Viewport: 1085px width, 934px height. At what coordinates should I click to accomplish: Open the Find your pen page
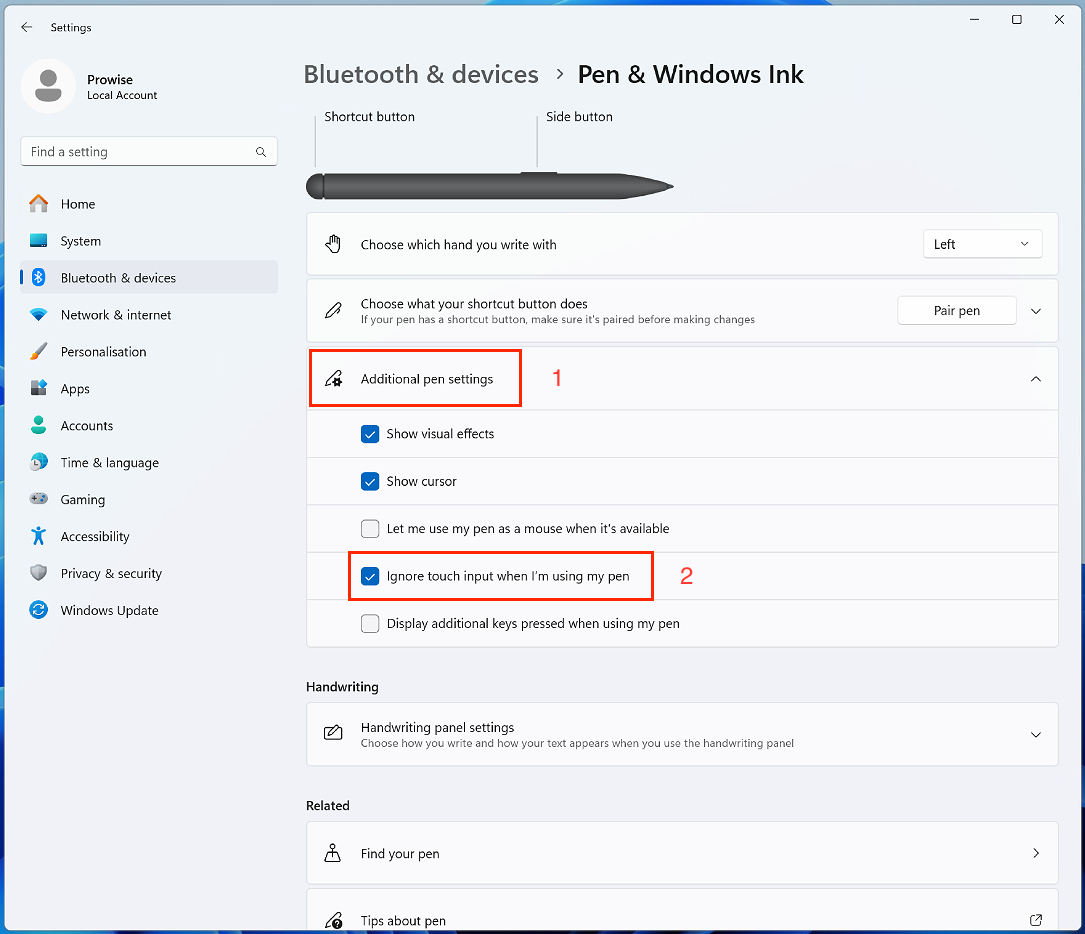[x=681, y=853]
